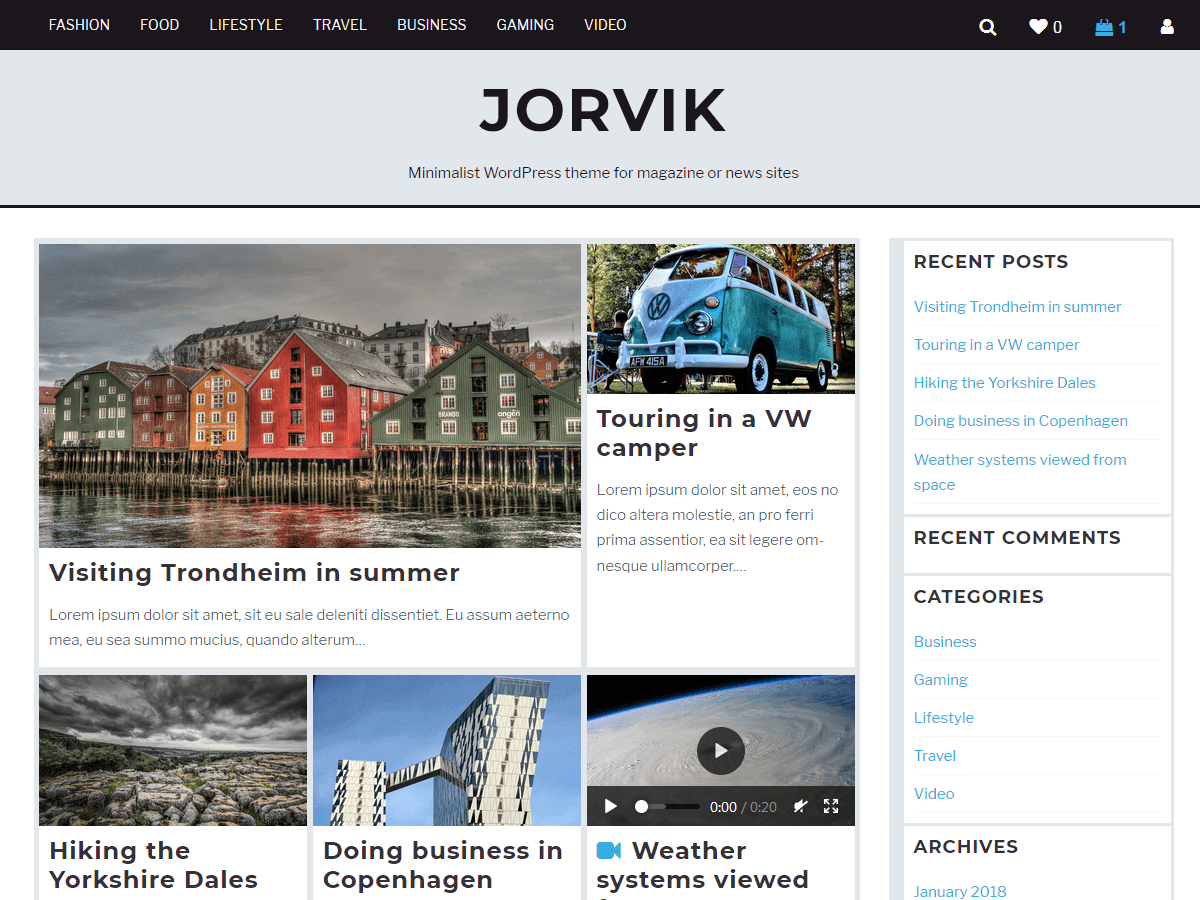This screenshot has height=900, width=1200.
Task: Click the play button in the video control bar
Action: tap(610, 806)
